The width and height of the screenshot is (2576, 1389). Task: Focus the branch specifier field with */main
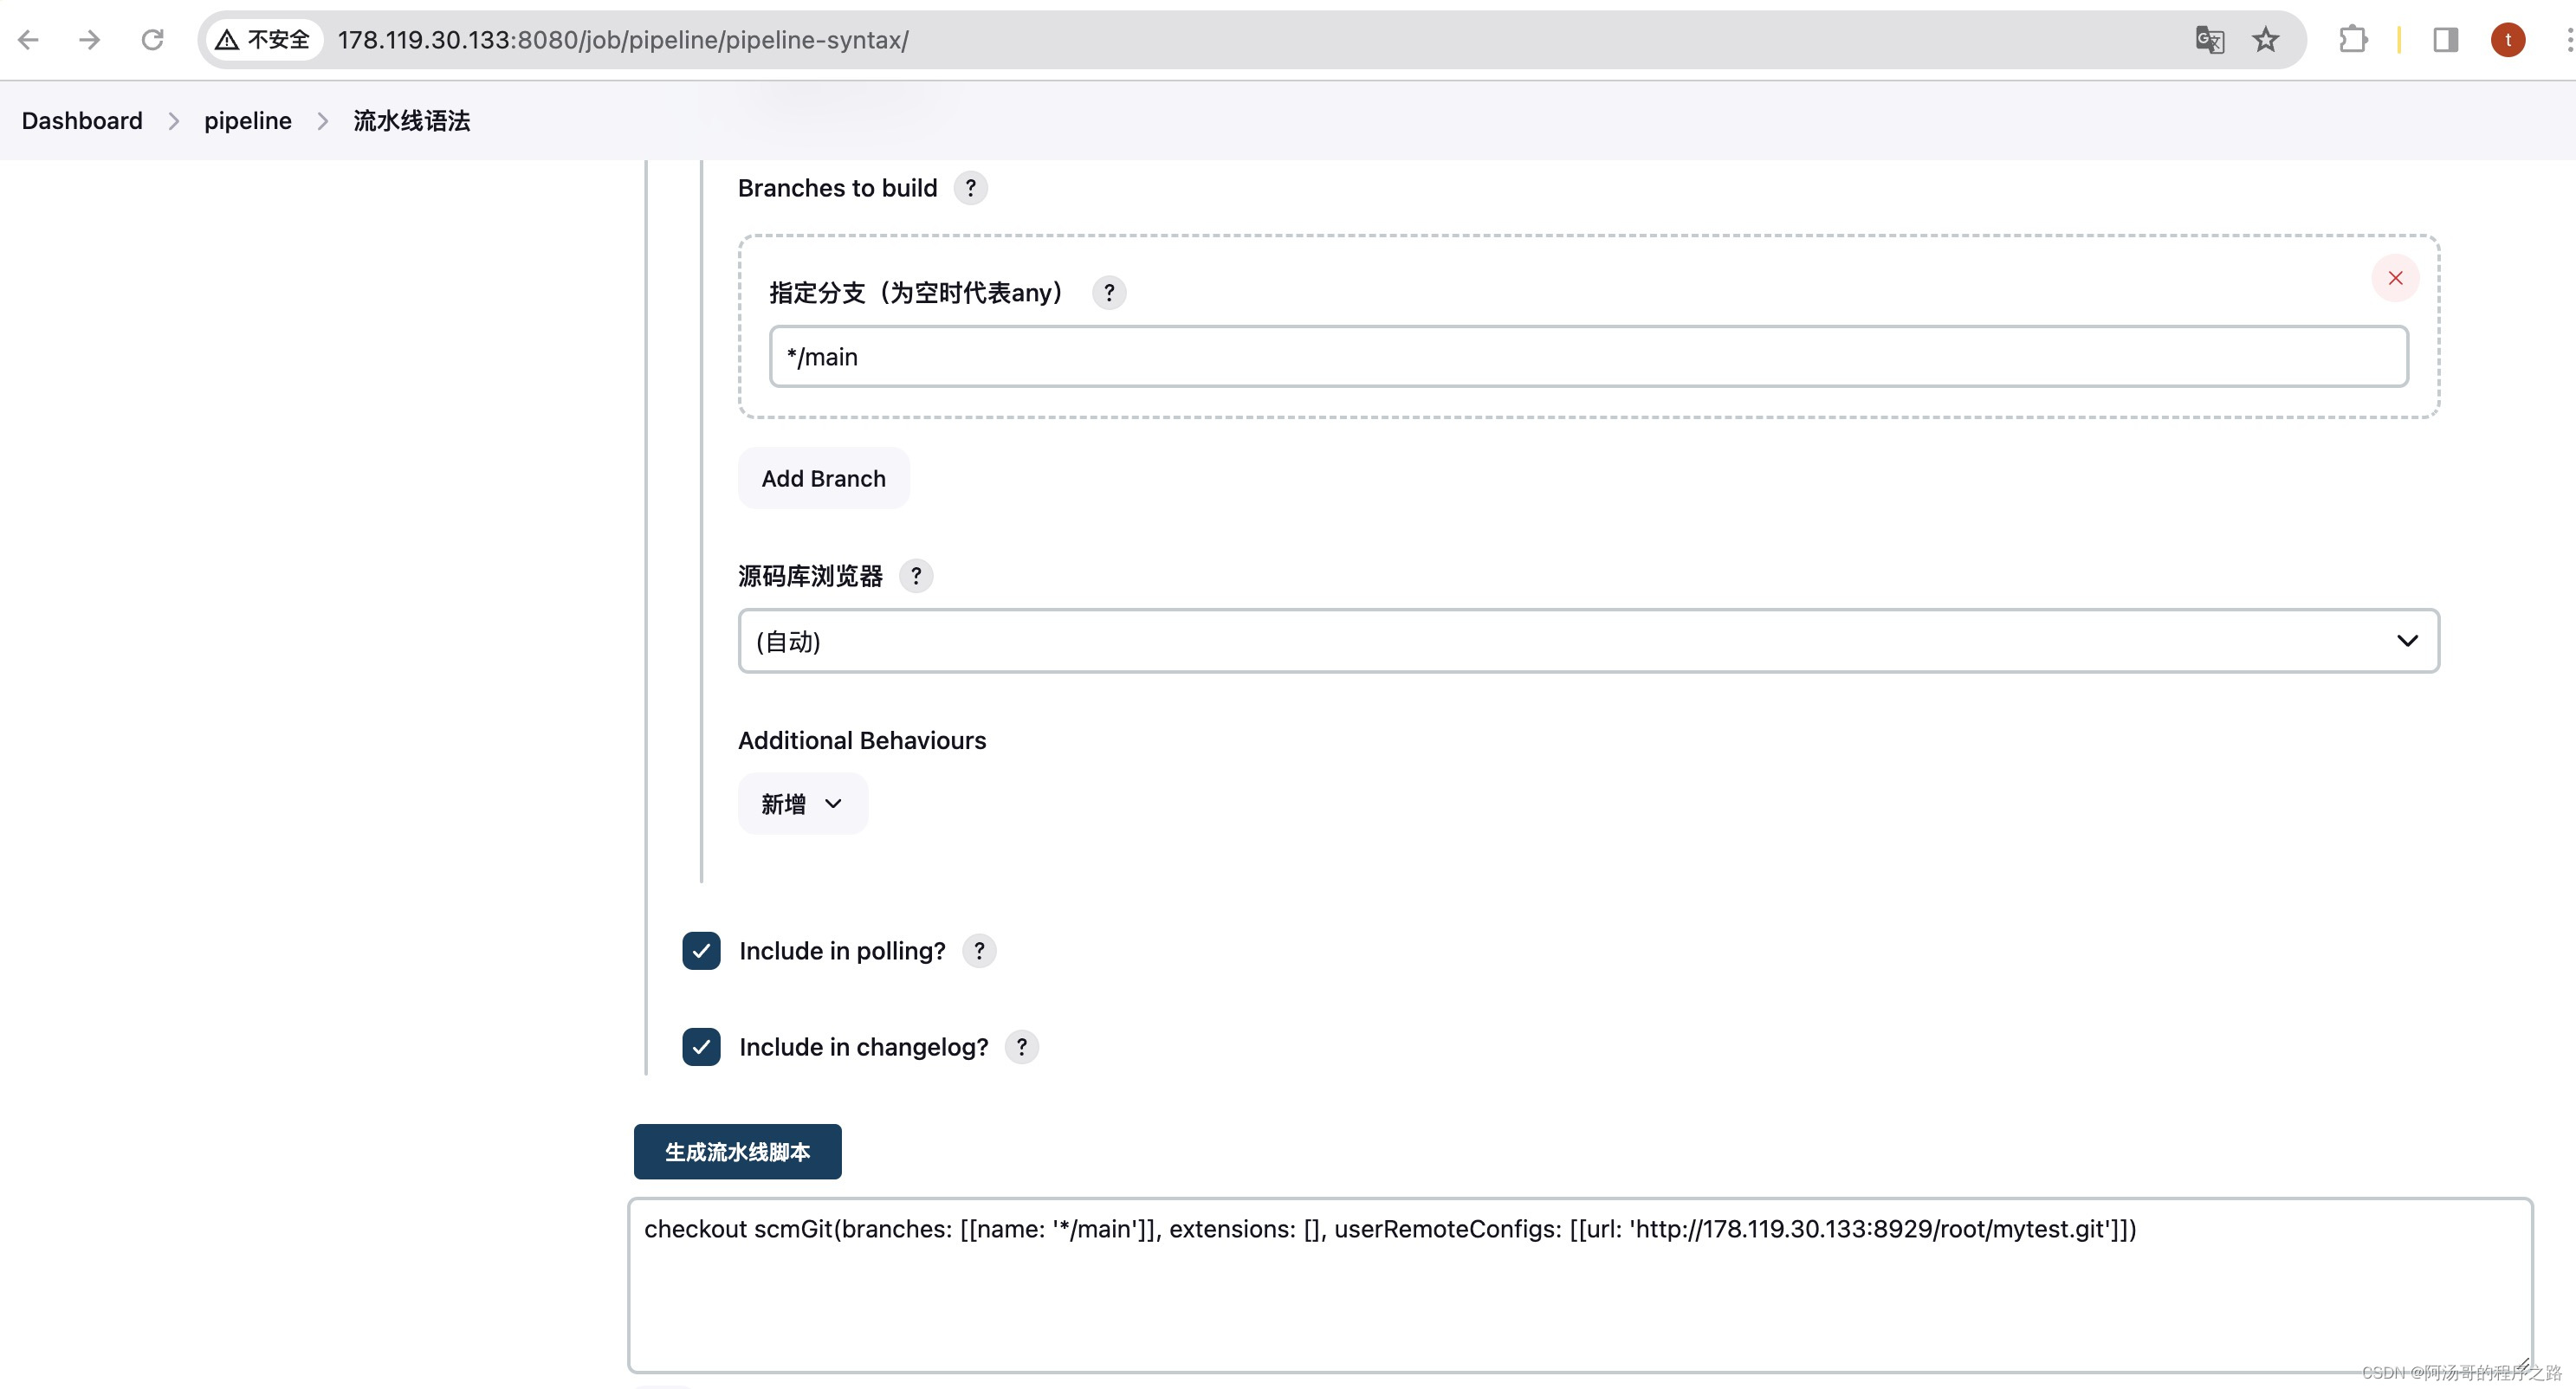click(1588, 357)
